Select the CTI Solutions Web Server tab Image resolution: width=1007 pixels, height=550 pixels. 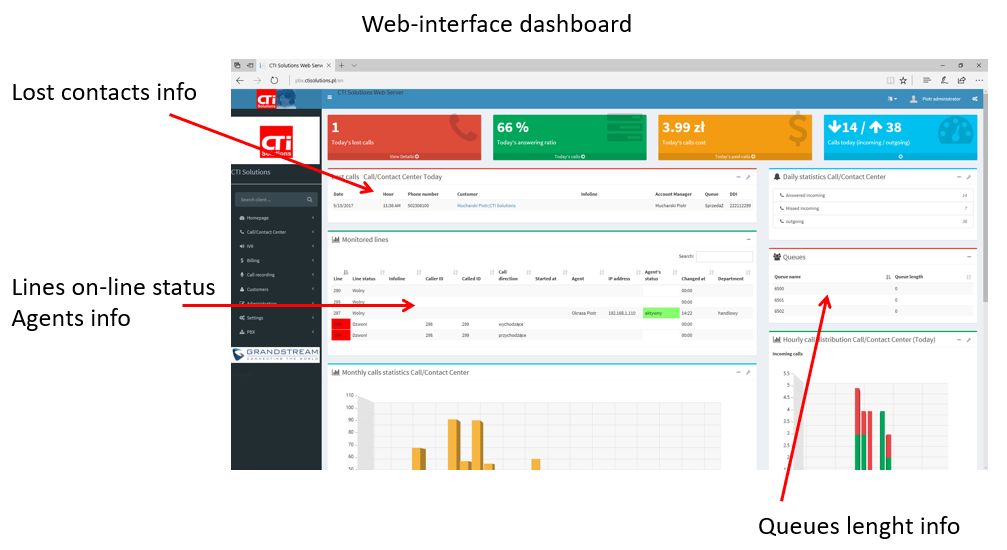(295, 65)
